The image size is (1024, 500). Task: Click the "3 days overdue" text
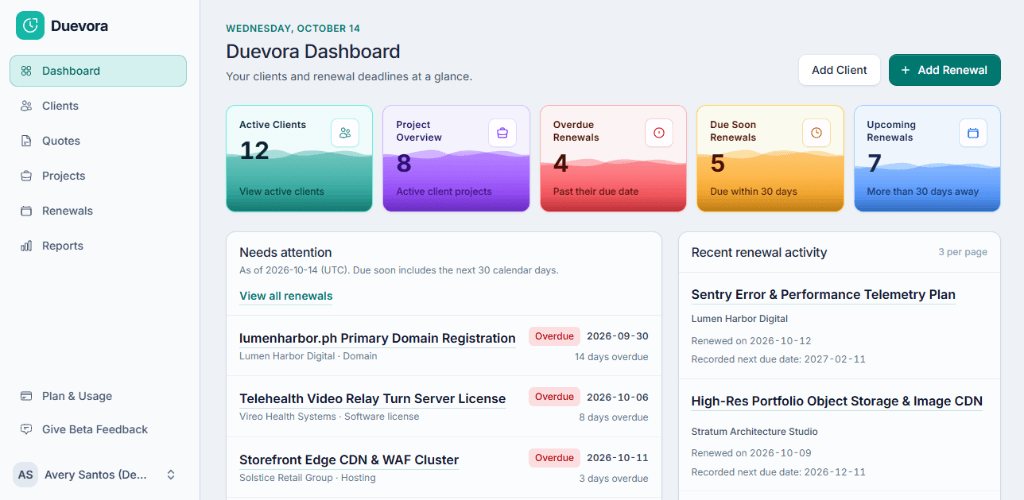pos(614,478)
